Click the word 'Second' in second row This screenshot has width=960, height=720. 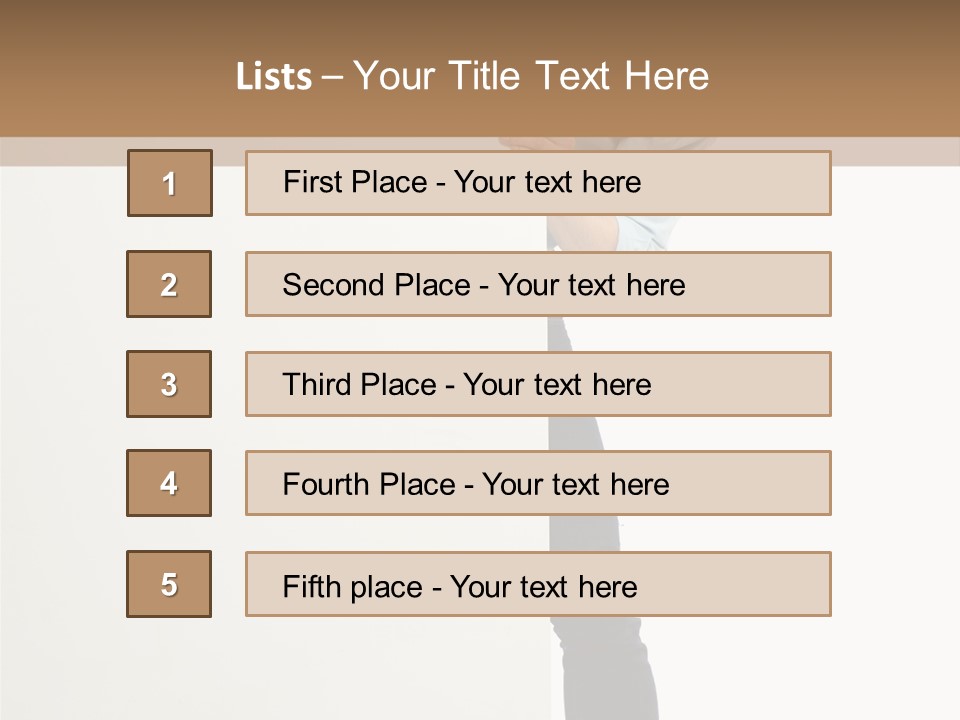point(334,285)
